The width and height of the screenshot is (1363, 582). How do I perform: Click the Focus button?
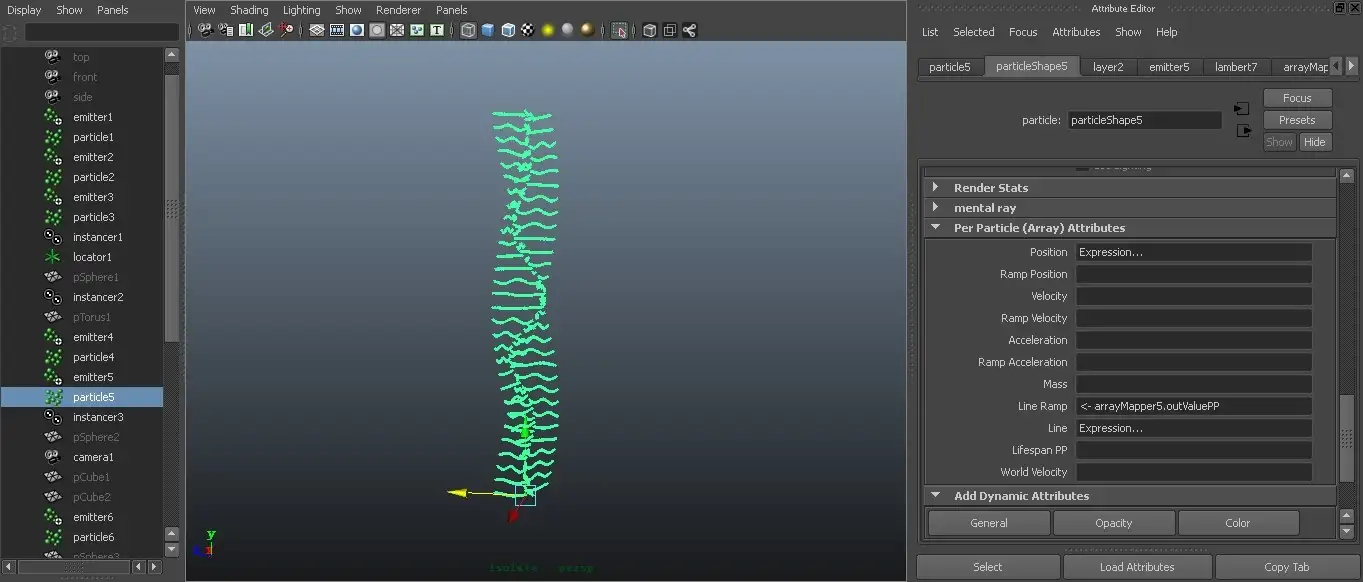1297,98
